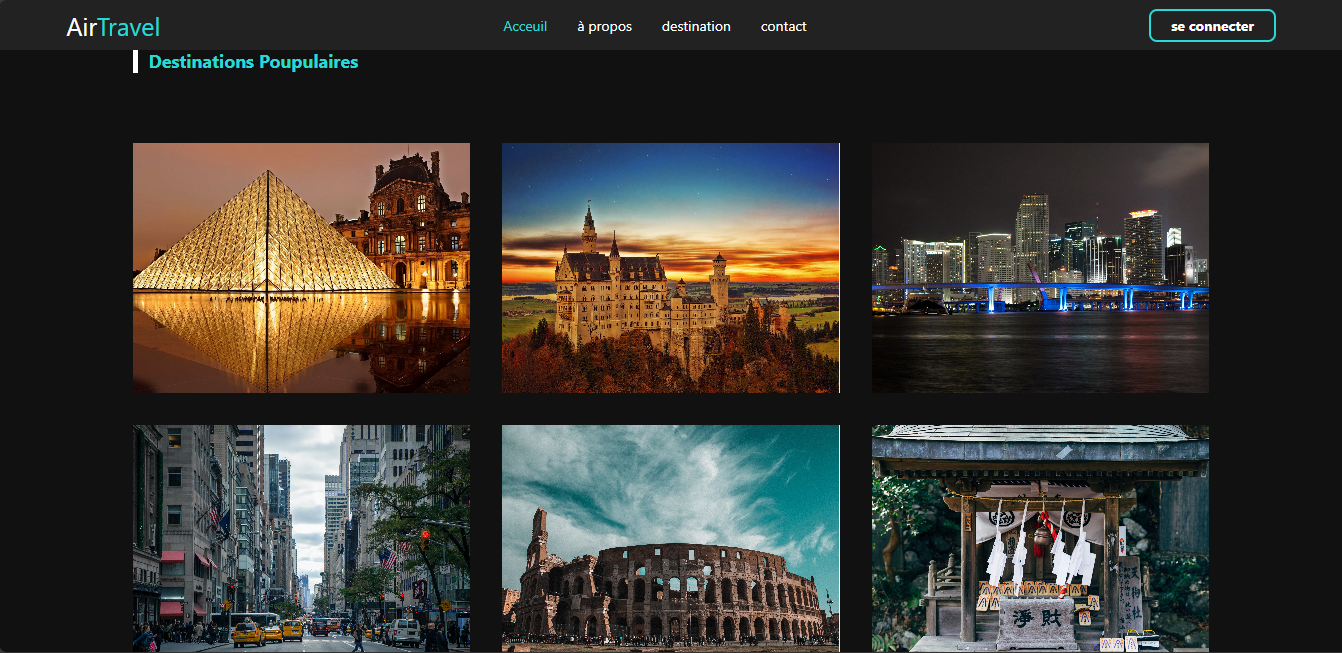Open the night city skyline photo

pyautogui.click(x=1040, y=268)
